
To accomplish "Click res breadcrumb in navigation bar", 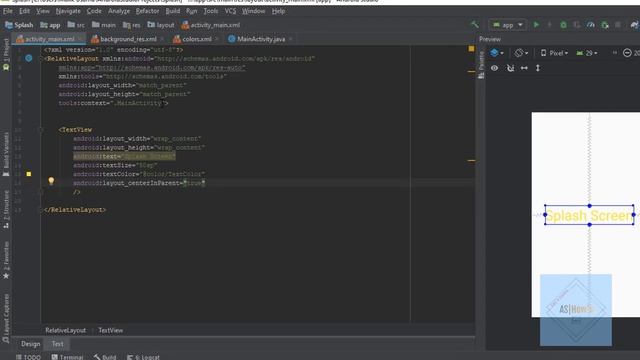I will pyautogui.click(x=131, y=25).
